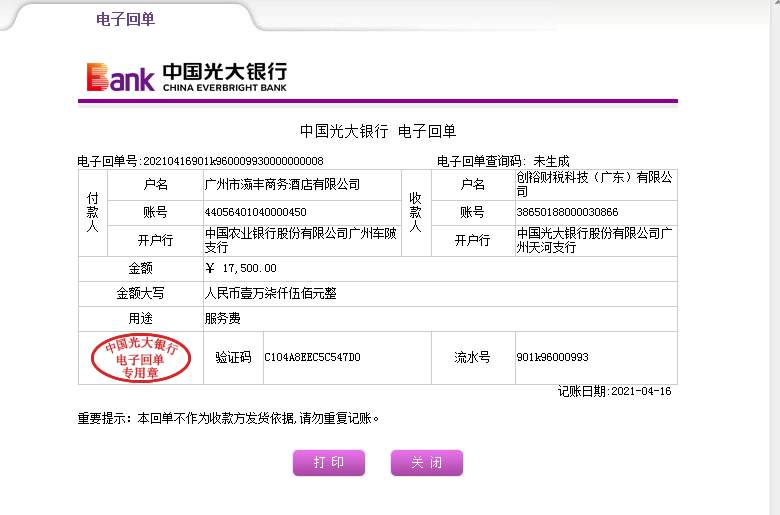780x515 pixels.
Task: Select receipt number 20210416901k960009930000000008
Action: [233, 161]
